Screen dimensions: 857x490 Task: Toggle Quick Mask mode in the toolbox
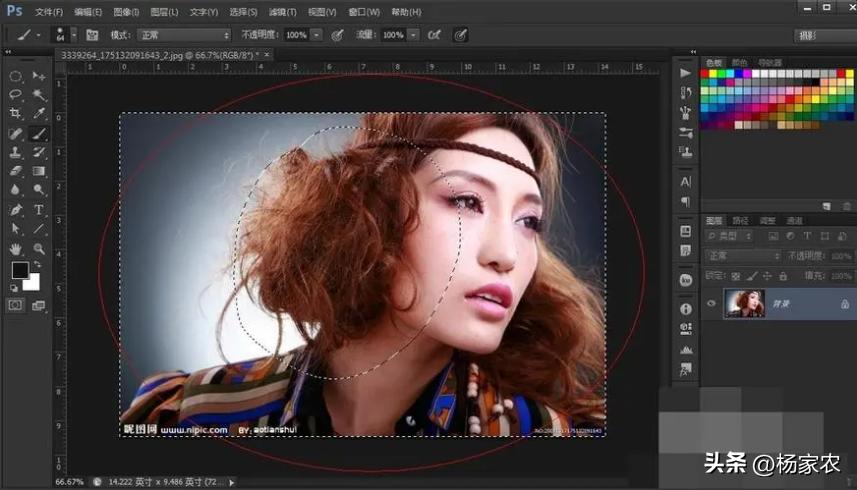(x=16, y=305)
